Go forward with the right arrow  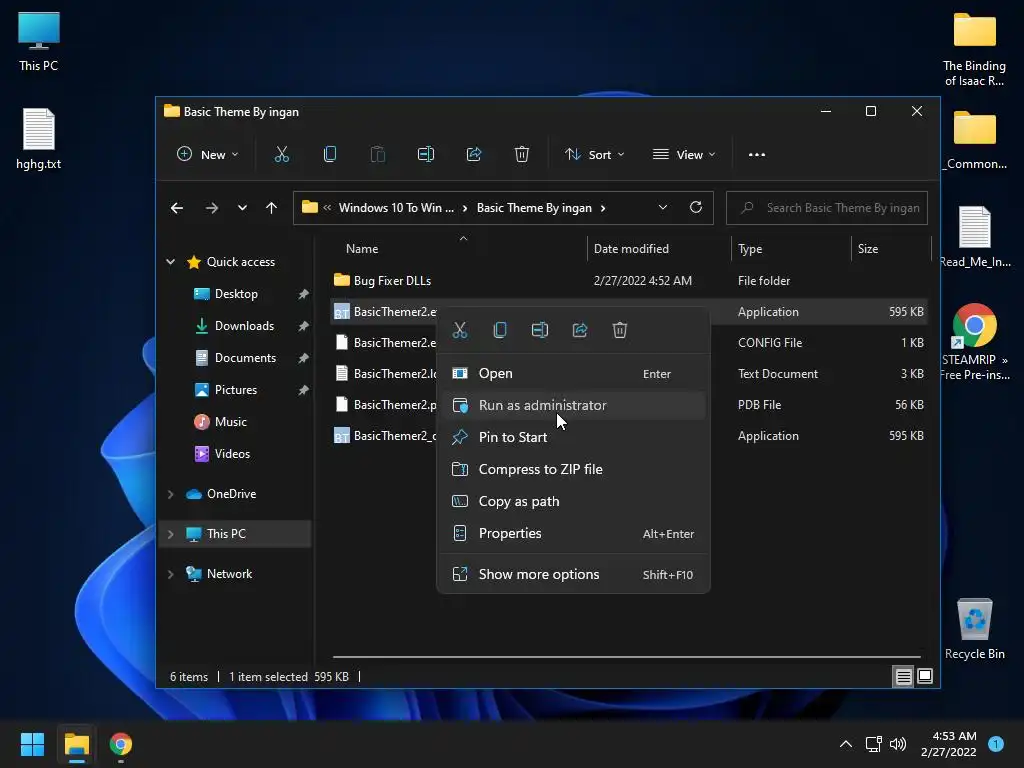pos(212,208)
